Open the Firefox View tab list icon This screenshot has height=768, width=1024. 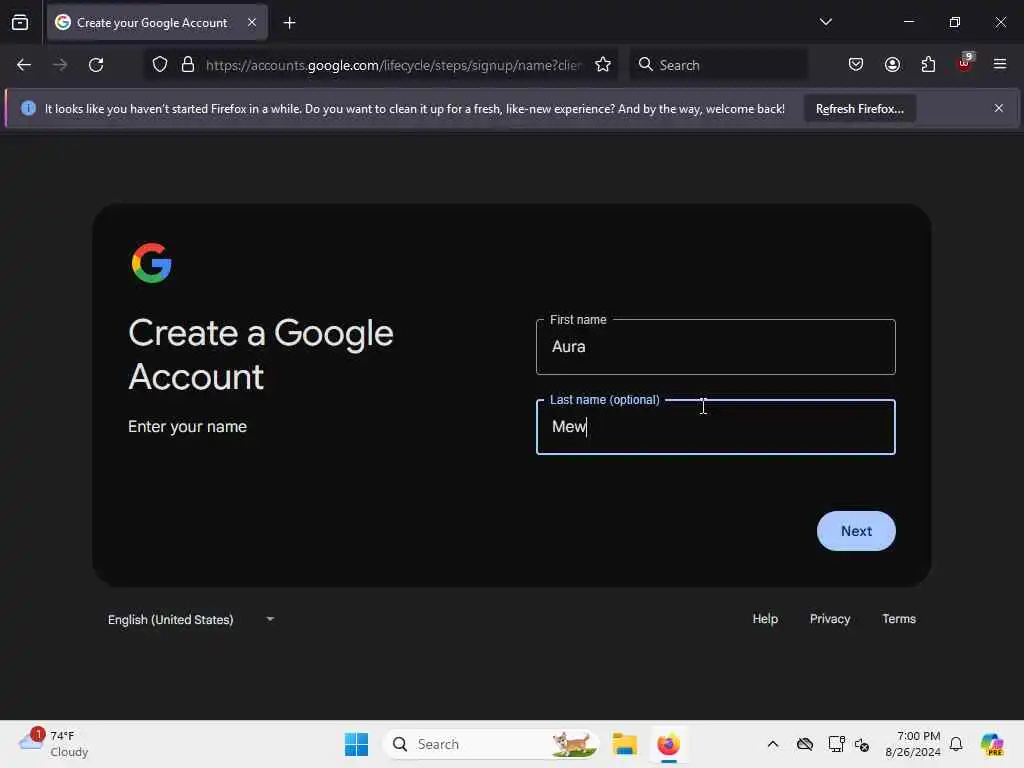click(x=20, y=22)
